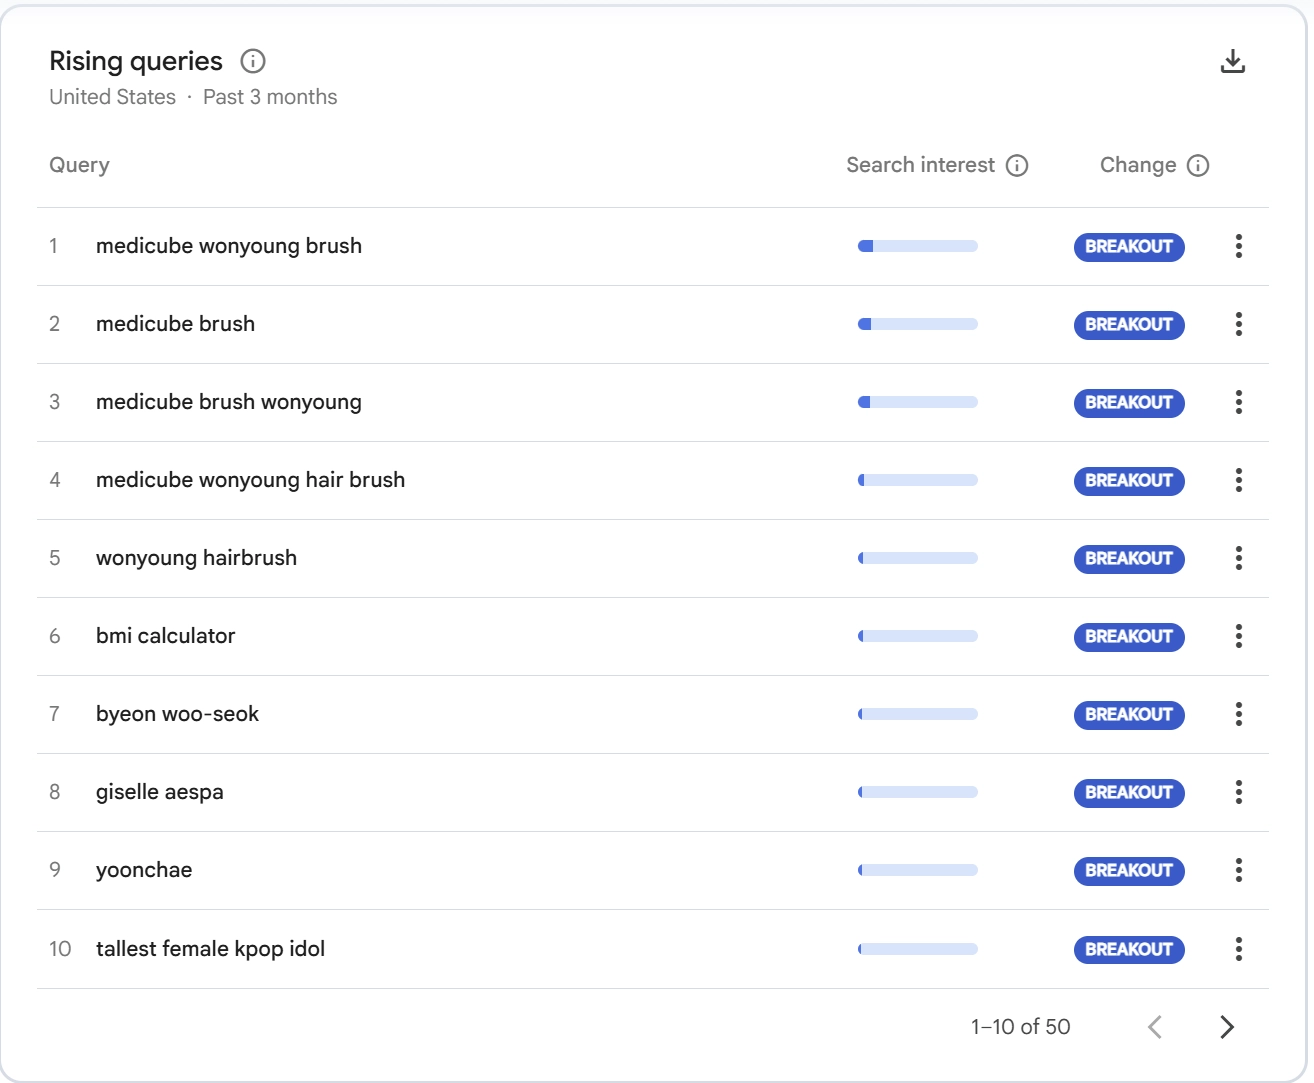The height and width of the screenshot is (1083, 1314).
Task: Click BREAKOUT badge for medicube wonyoung brush
Action: [1129, 247]
